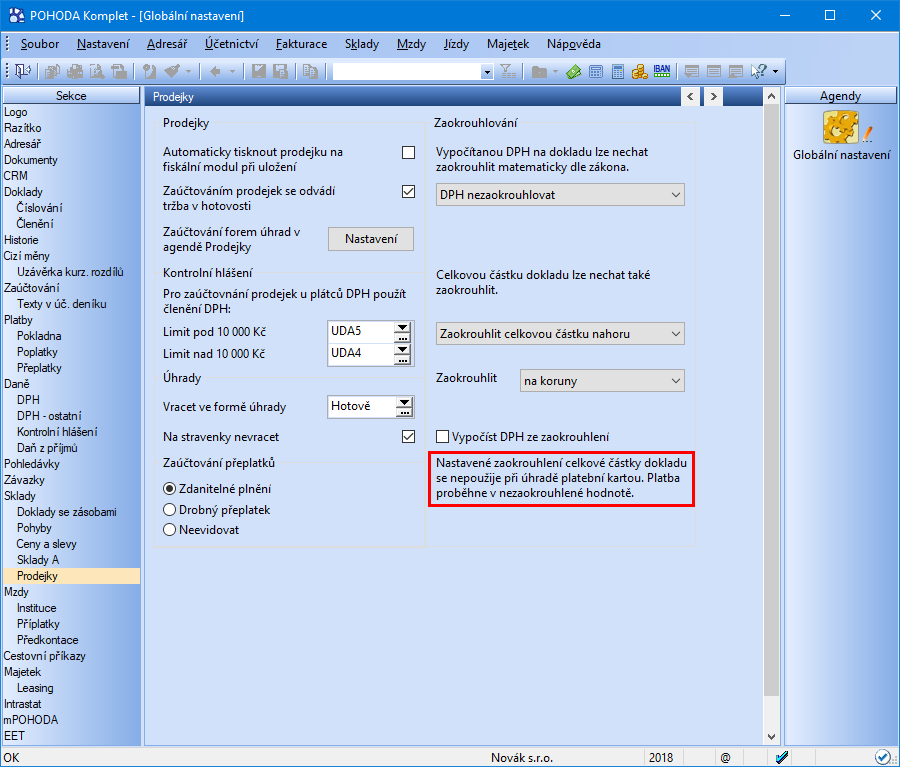Viewport: 900px width, 767px height.
Task: Click the green banknote icon
Action: coord(573,71)
